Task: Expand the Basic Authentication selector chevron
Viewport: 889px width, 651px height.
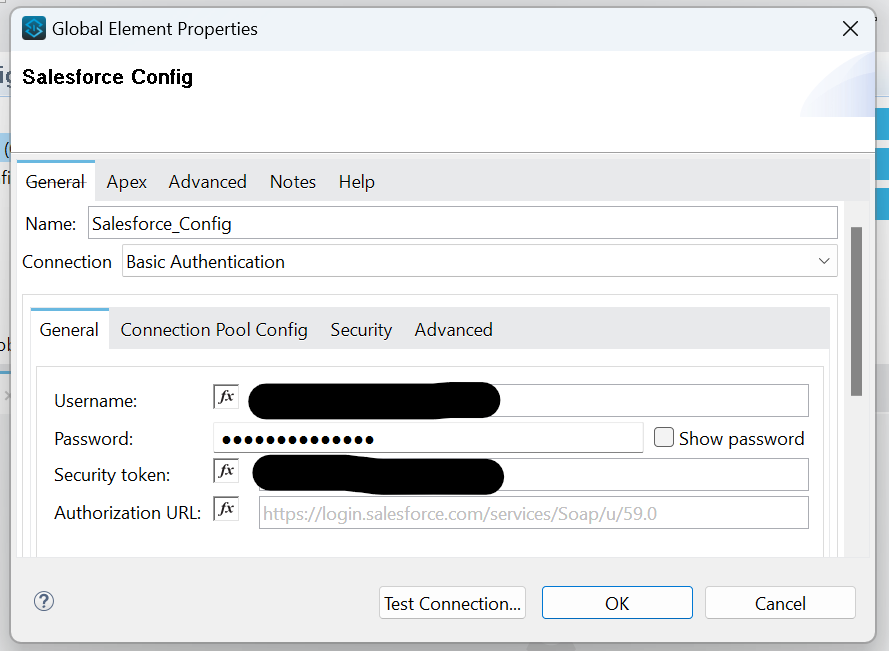Action: [824, 261]
